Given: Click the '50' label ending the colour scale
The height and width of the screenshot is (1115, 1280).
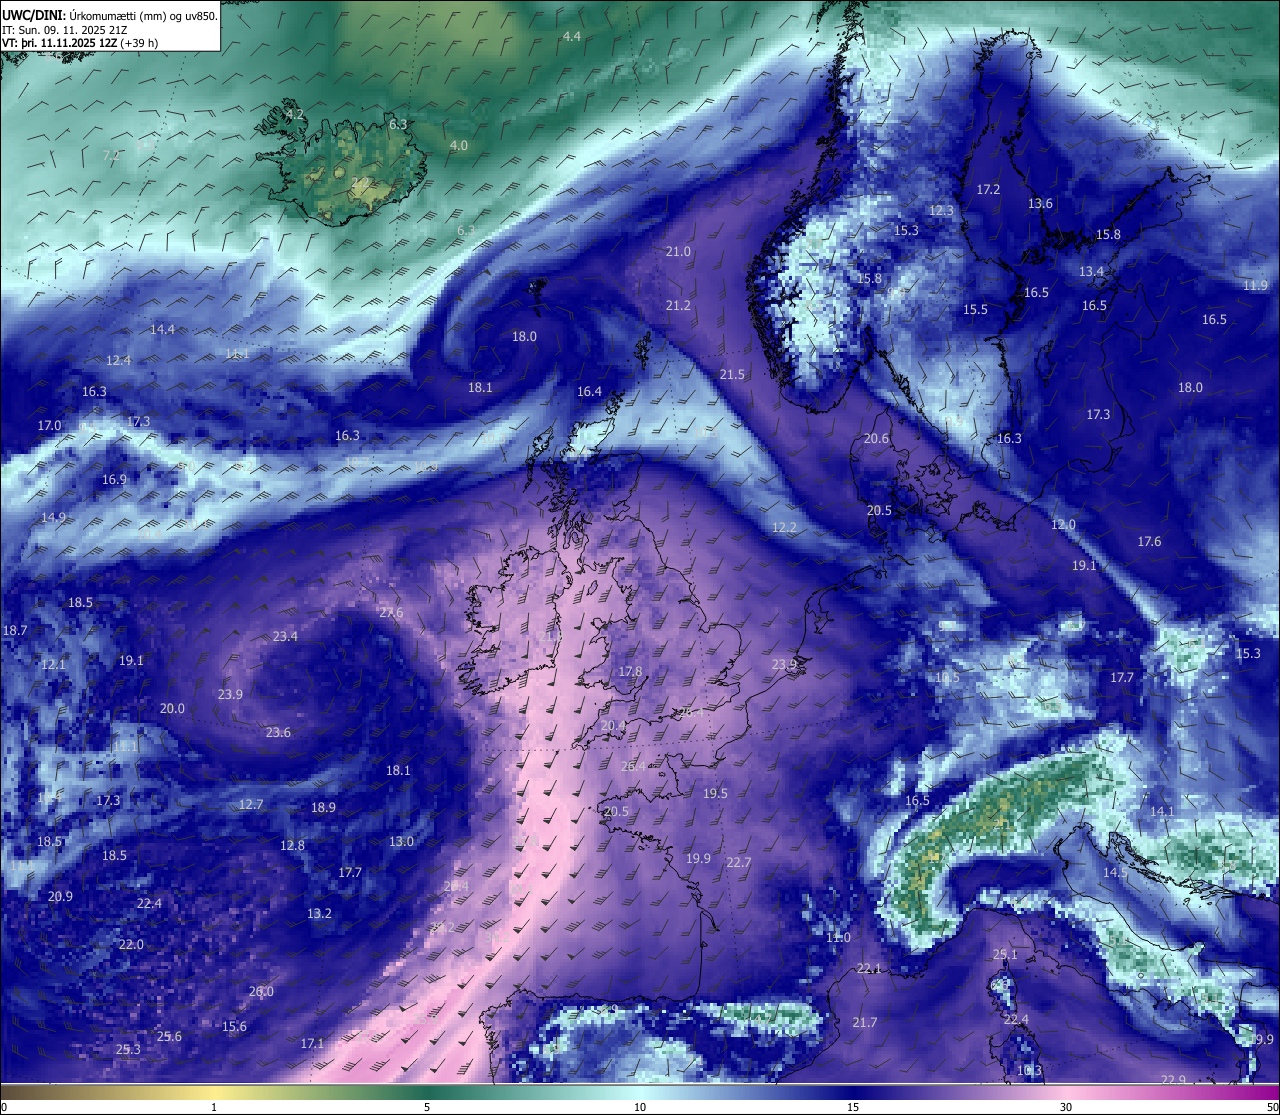Looking at the screenshot, I should 1271,1107.
